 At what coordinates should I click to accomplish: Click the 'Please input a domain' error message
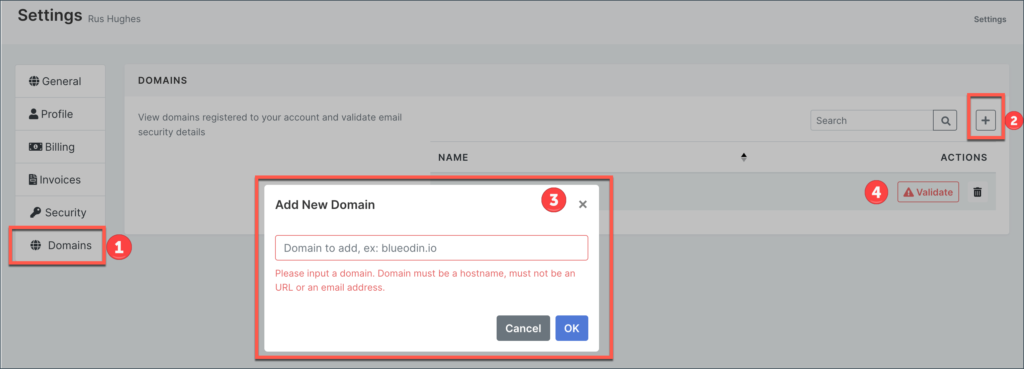tap(425, 280)
